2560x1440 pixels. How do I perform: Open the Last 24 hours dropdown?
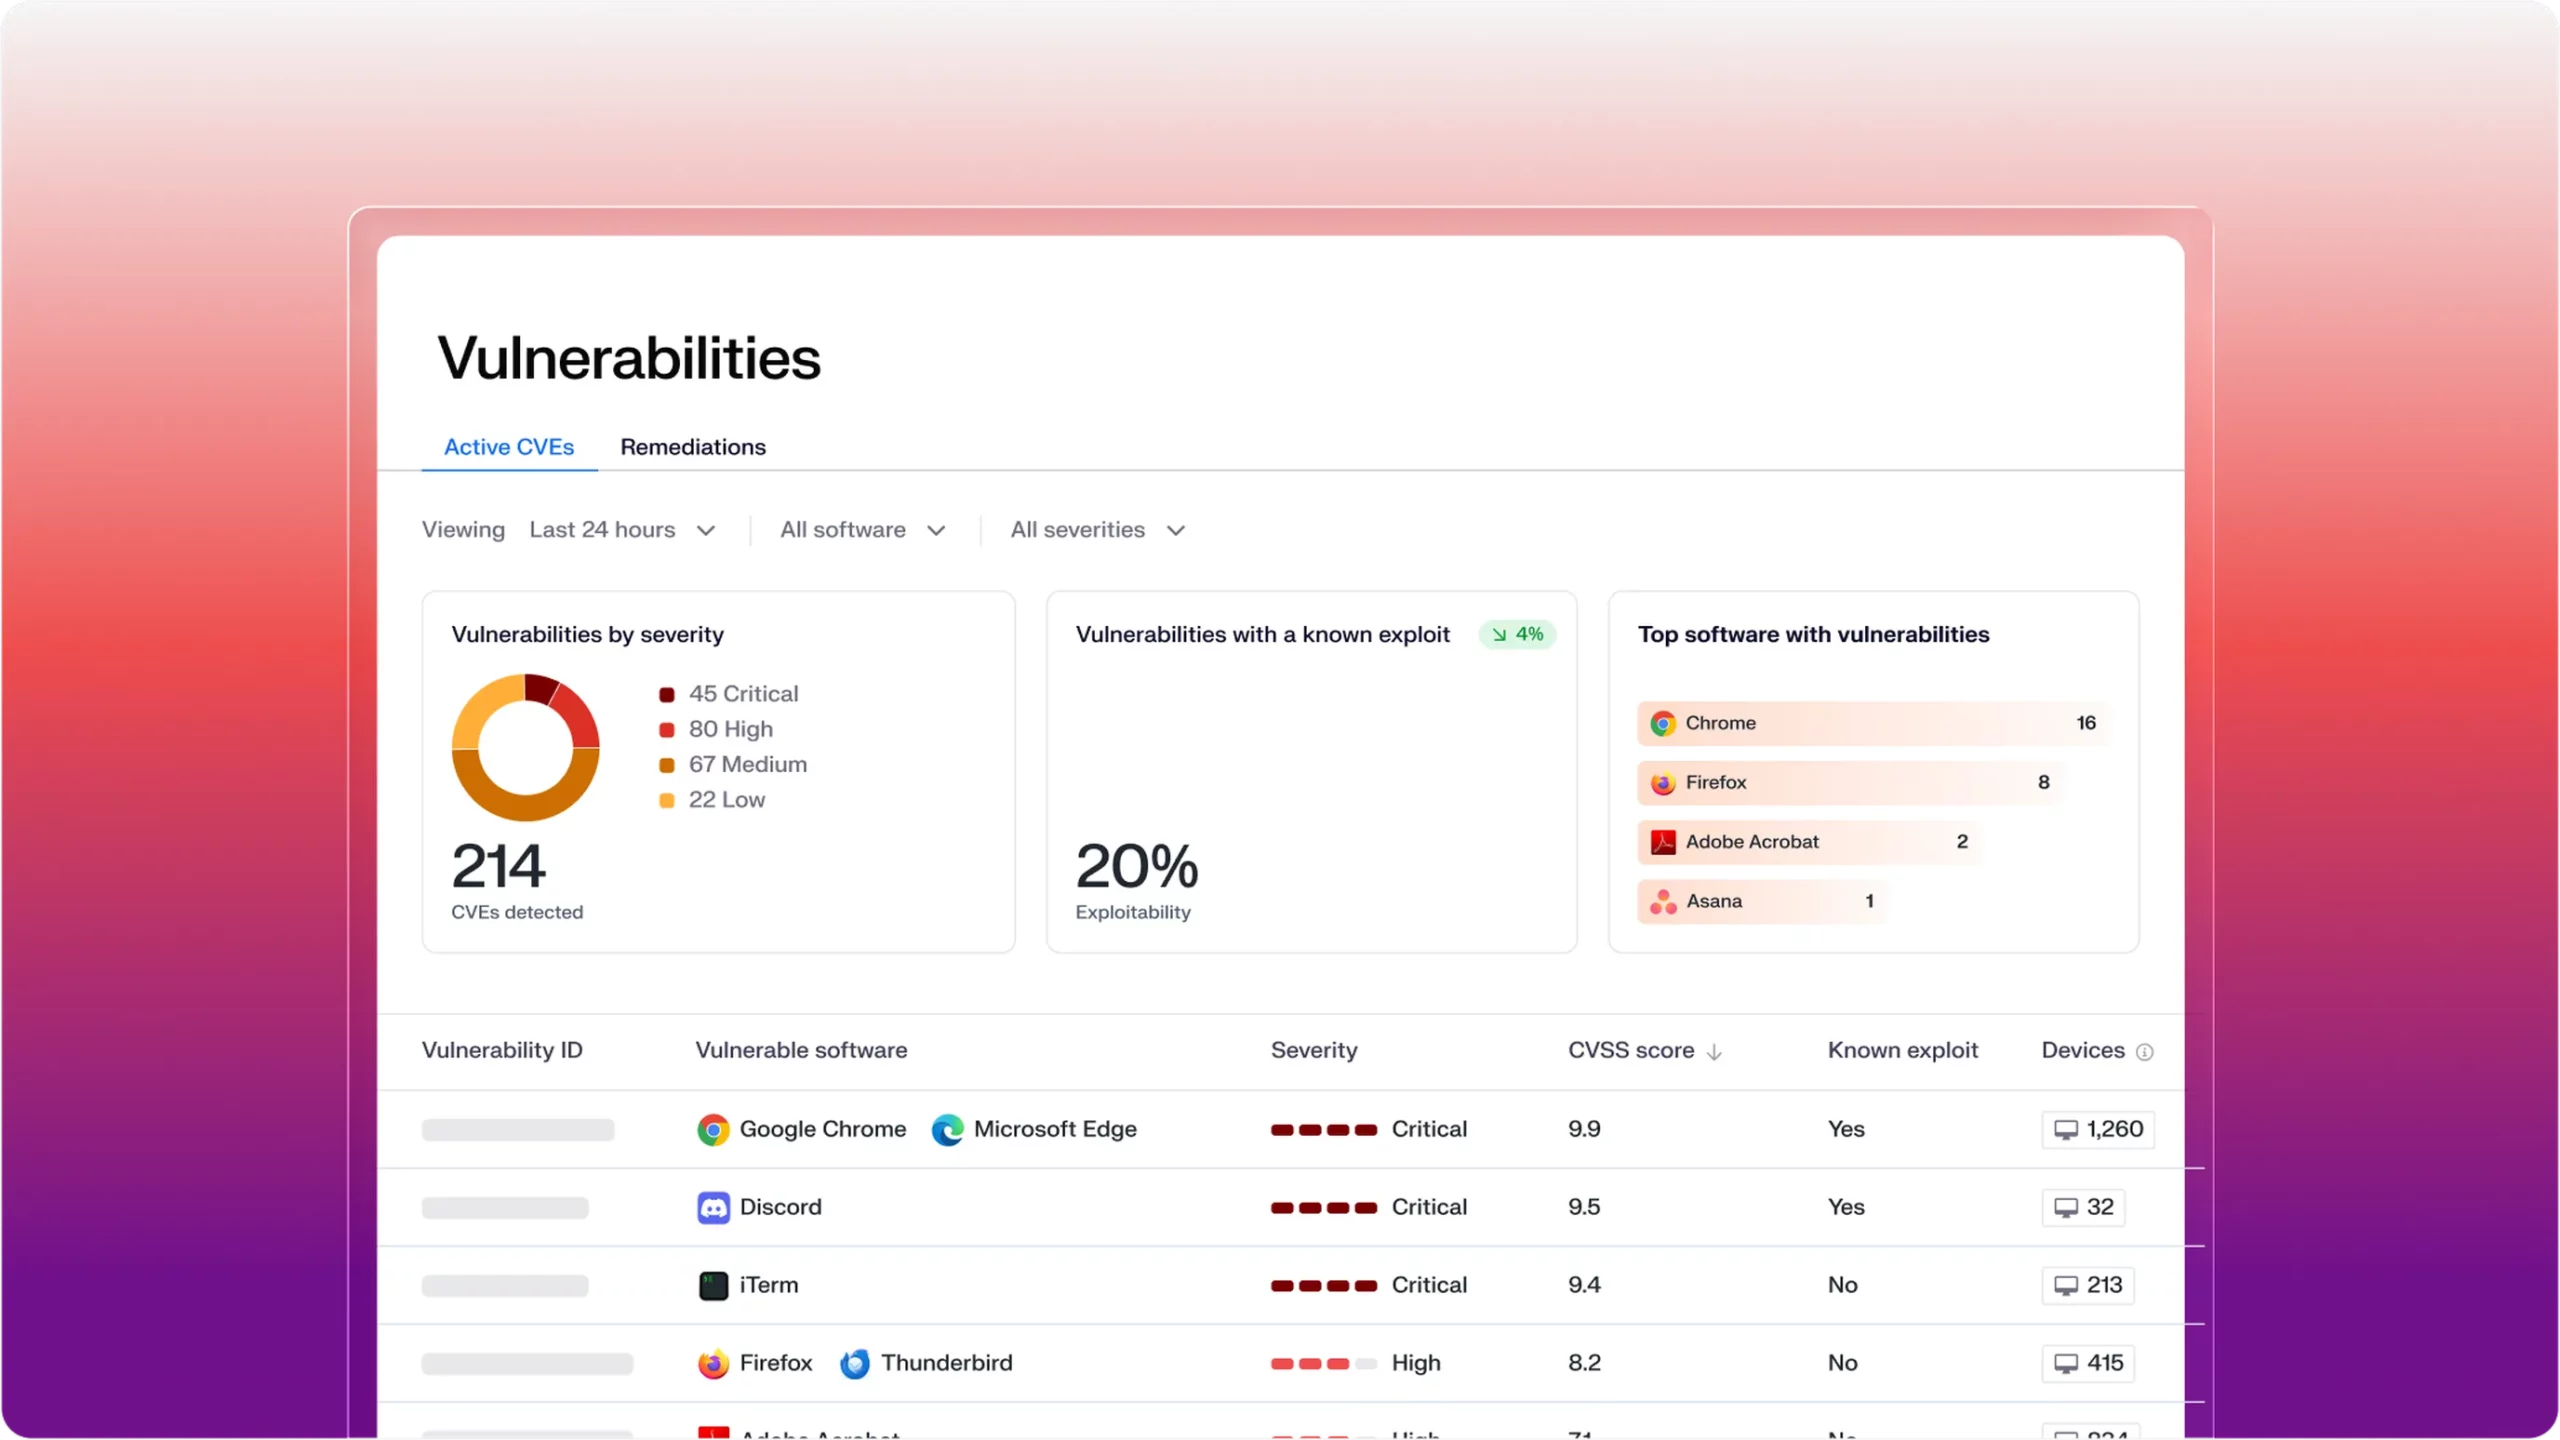pos(622,530)
